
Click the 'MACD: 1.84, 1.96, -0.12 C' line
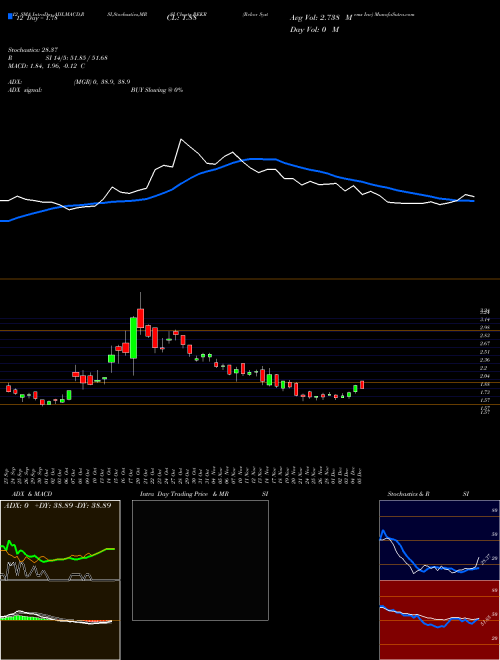46,66
